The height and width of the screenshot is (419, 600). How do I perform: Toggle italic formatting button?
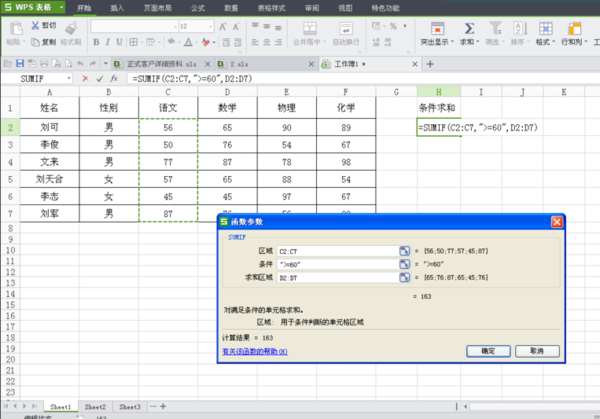108,42
